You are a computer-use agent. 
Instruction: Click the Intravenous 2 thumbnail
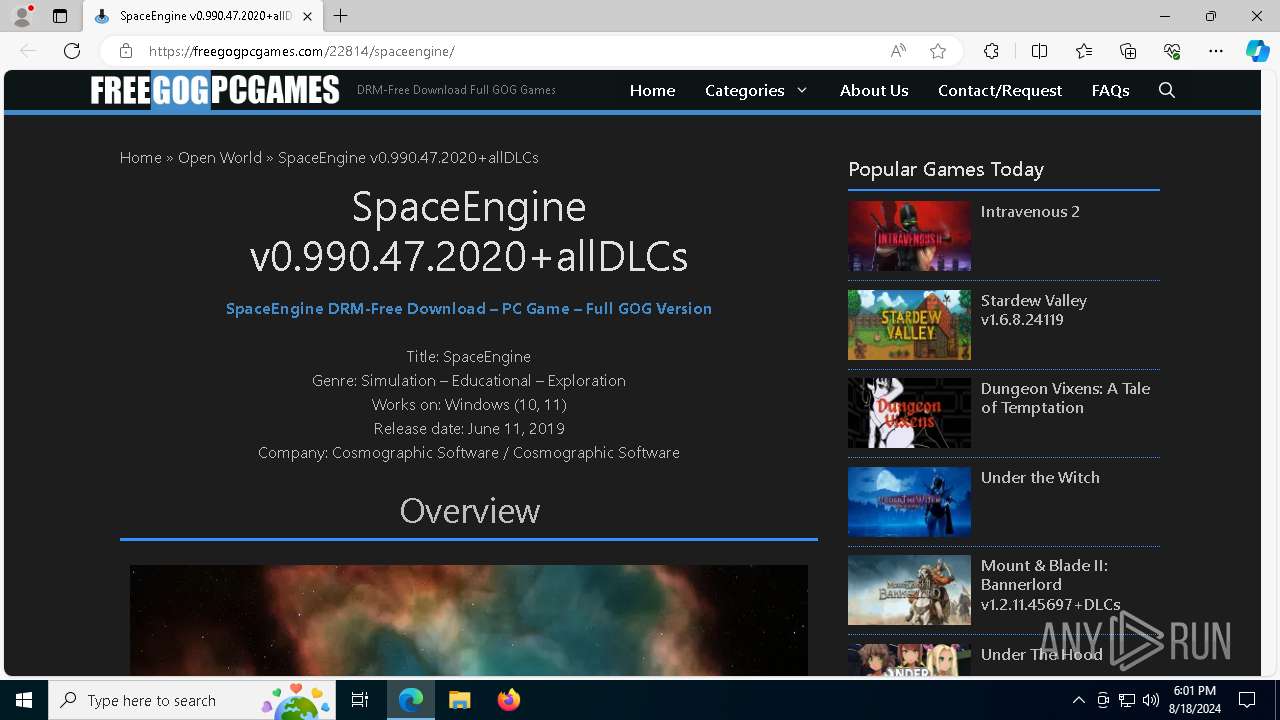coord(909,236)
